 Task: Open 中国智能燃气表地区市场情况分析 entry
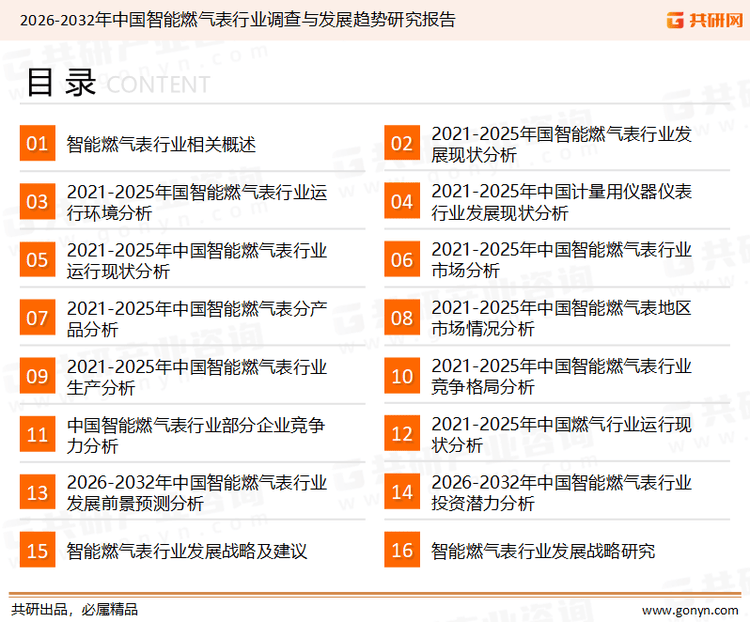click(561, 318)
